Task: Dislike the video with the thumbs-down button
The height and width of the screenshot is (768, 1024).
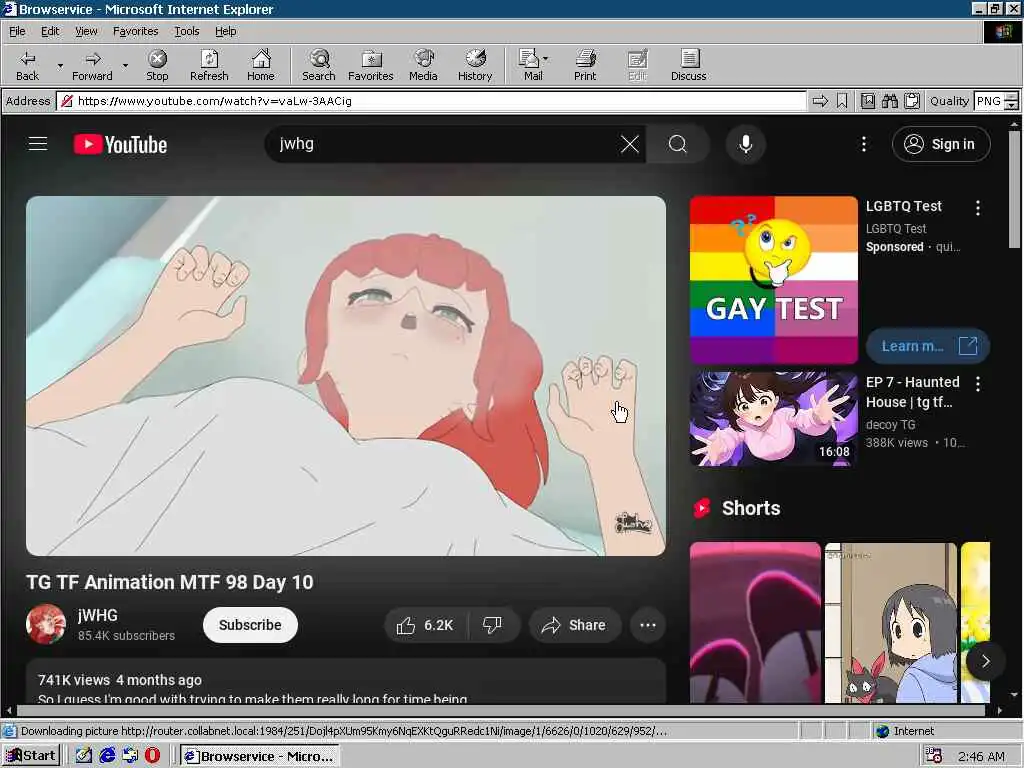Action: click(492, 625)
